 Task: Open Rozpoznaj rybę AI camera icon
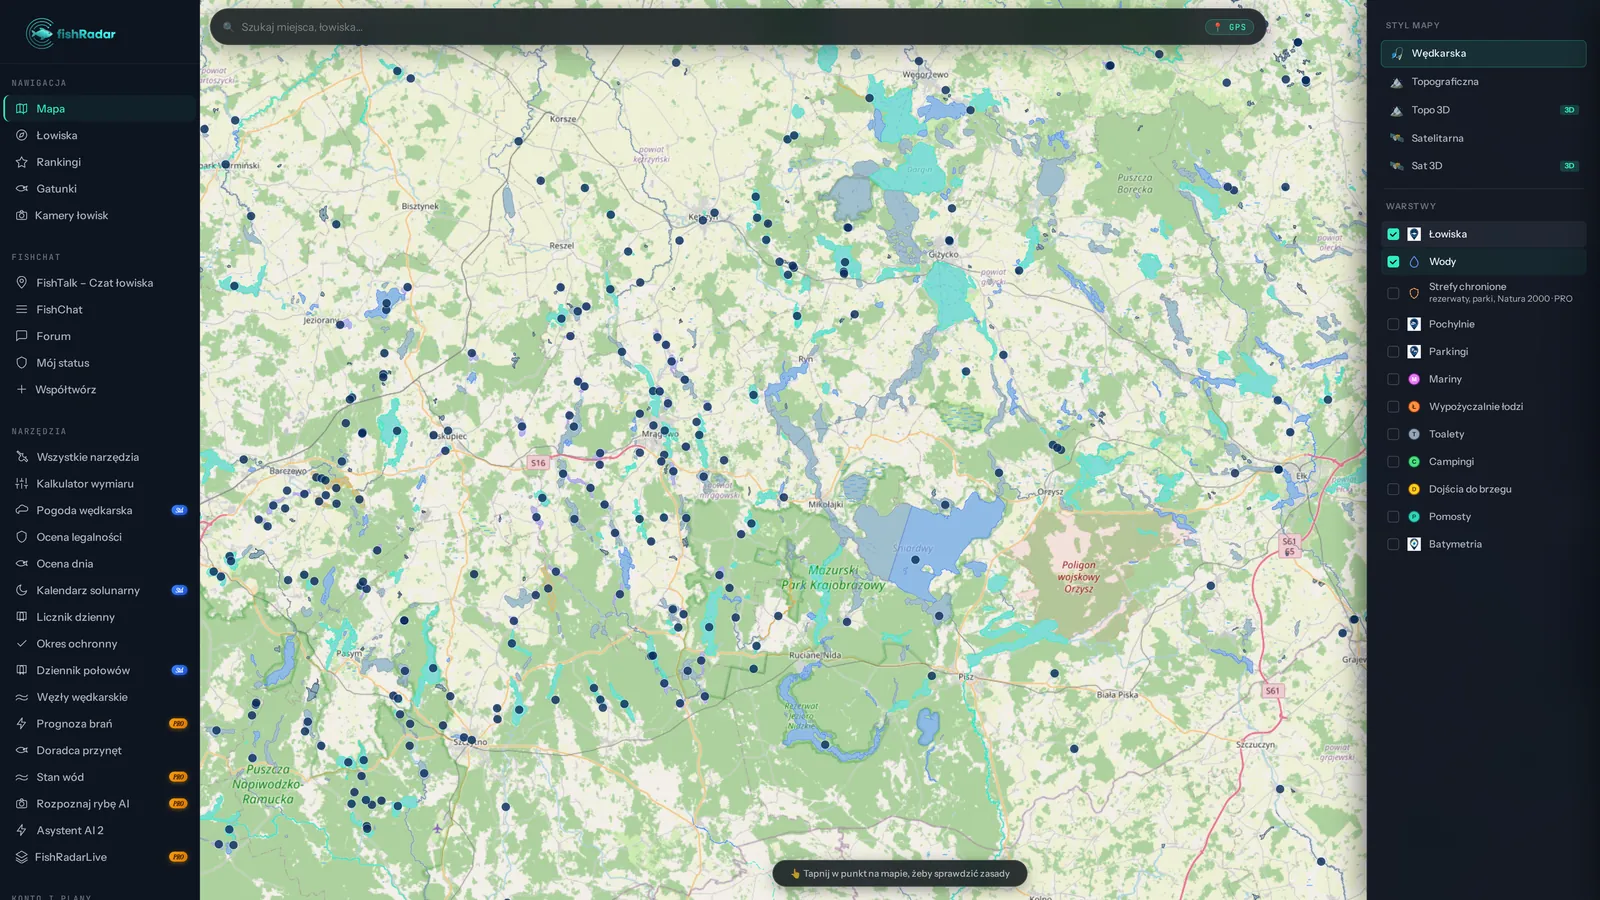[x=22, y=804]
